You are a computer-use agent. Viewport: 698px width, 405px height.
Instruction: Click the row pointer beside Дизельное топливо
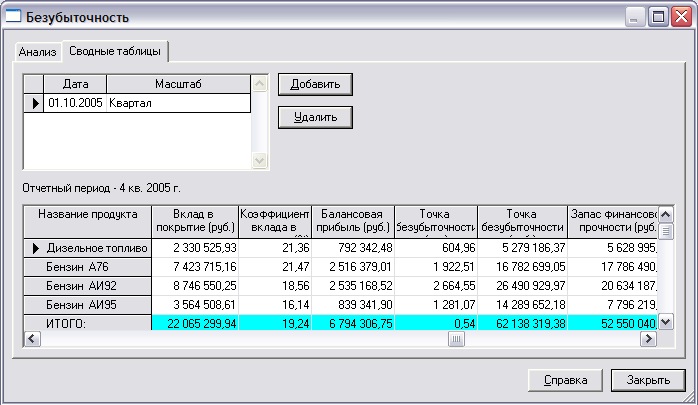pyautogui.click(x=36, y=248)
